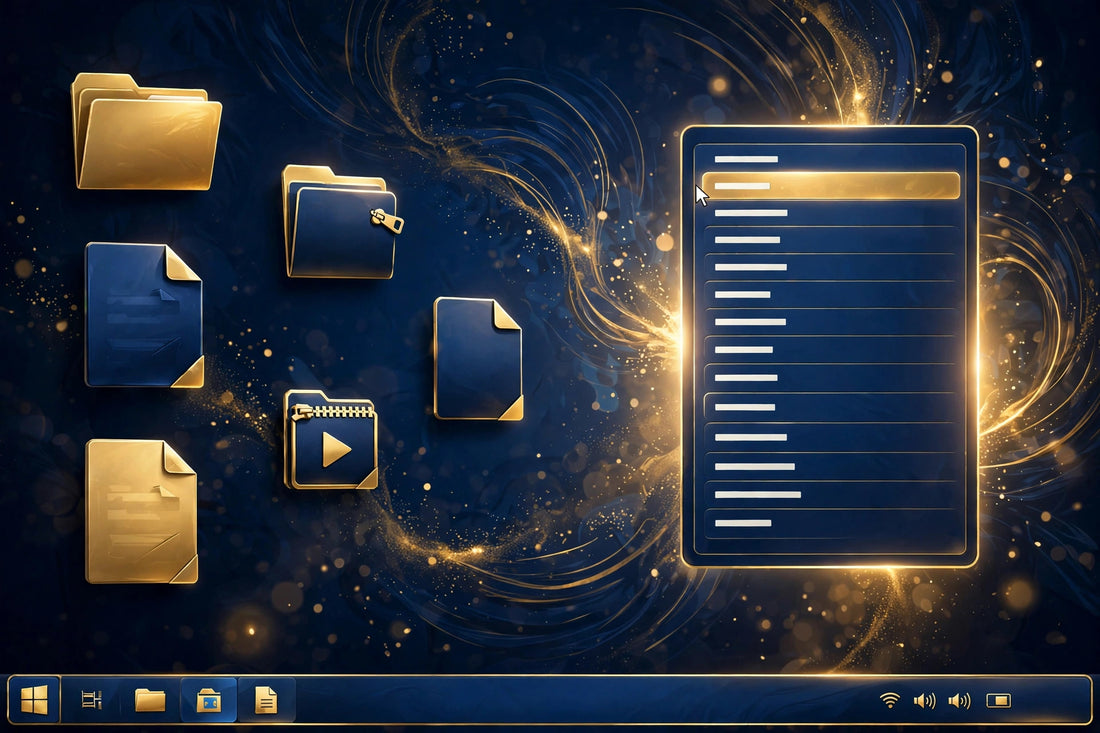Select the gold text document desktop icon
Image resolution: width=1100 pixels, height=733 pixels.
(142, 511)
